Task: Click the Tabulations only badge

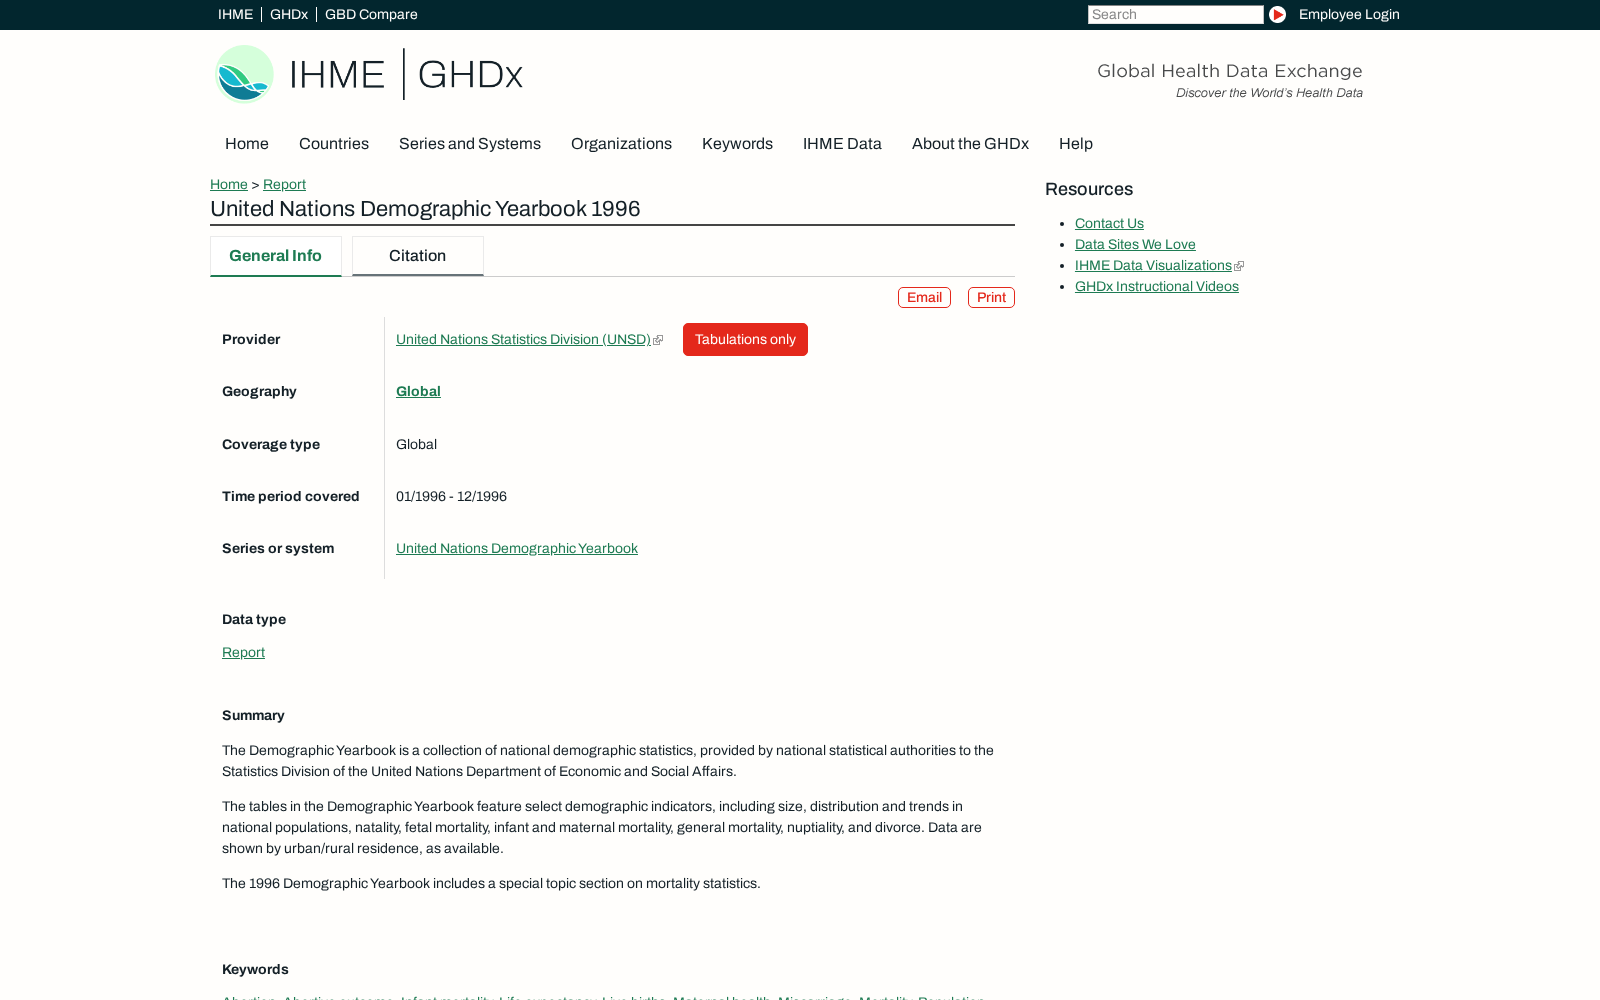Action: pyautogui.click(x=745, y=340)
